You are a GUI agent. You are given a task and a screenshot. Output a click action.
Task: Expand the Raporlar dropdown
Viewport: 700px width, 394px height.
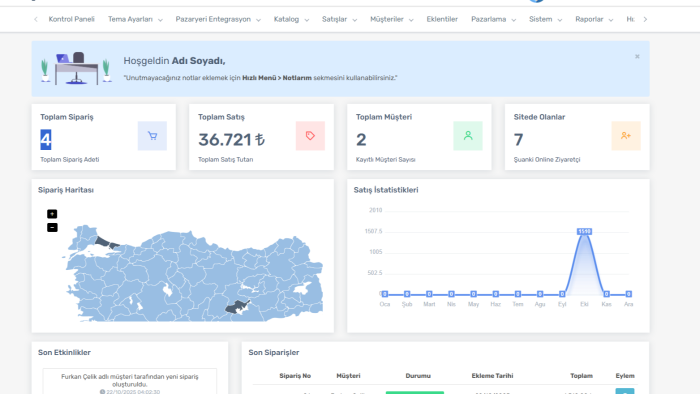[x=594, y=19]
